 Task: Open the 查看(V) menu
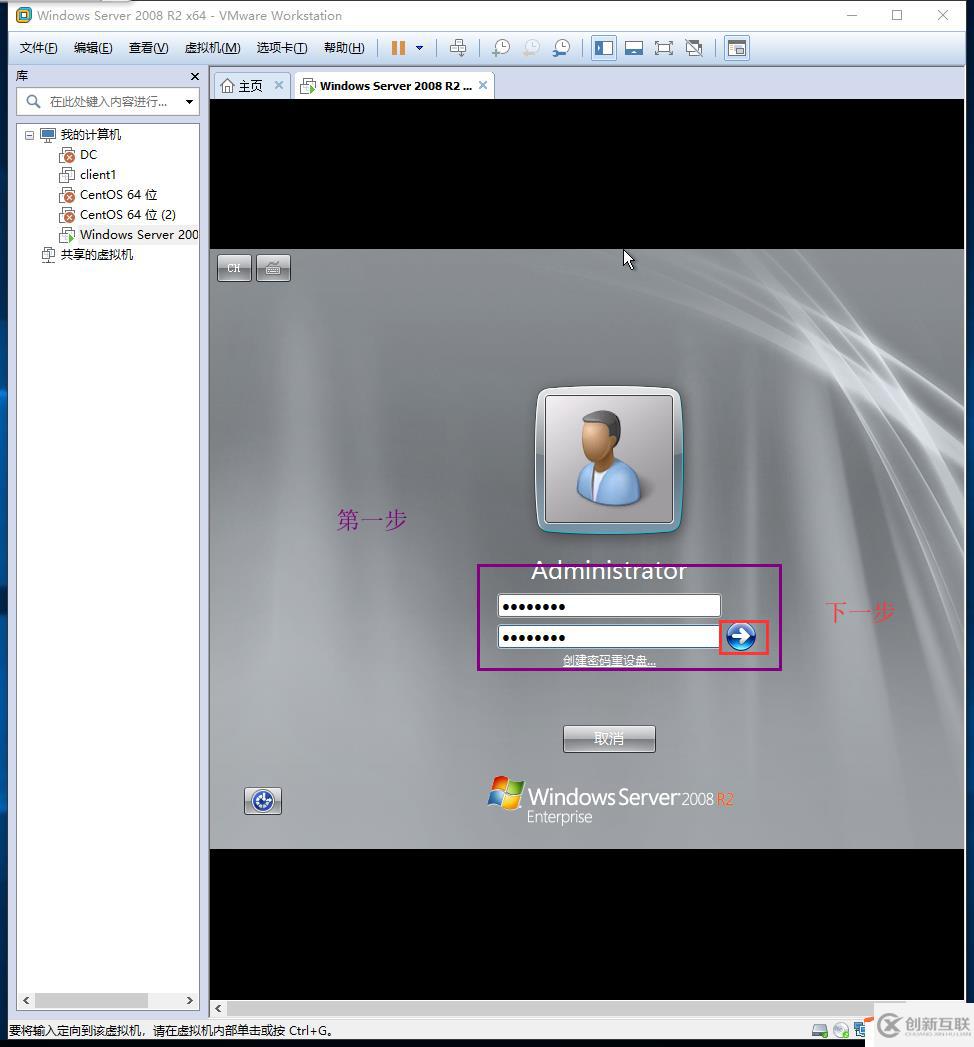click(148, 48)
